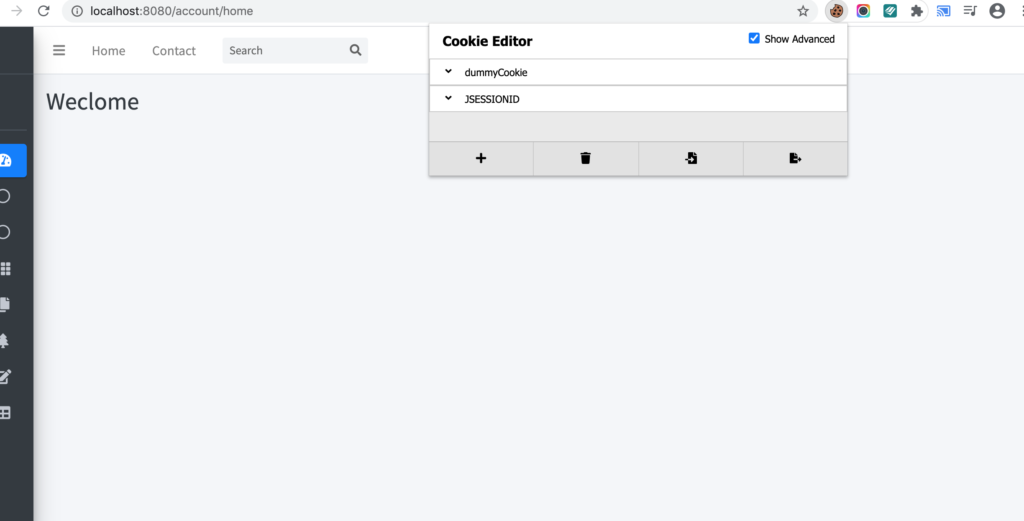Click the browser profile avatar icon

coord(997,11)
